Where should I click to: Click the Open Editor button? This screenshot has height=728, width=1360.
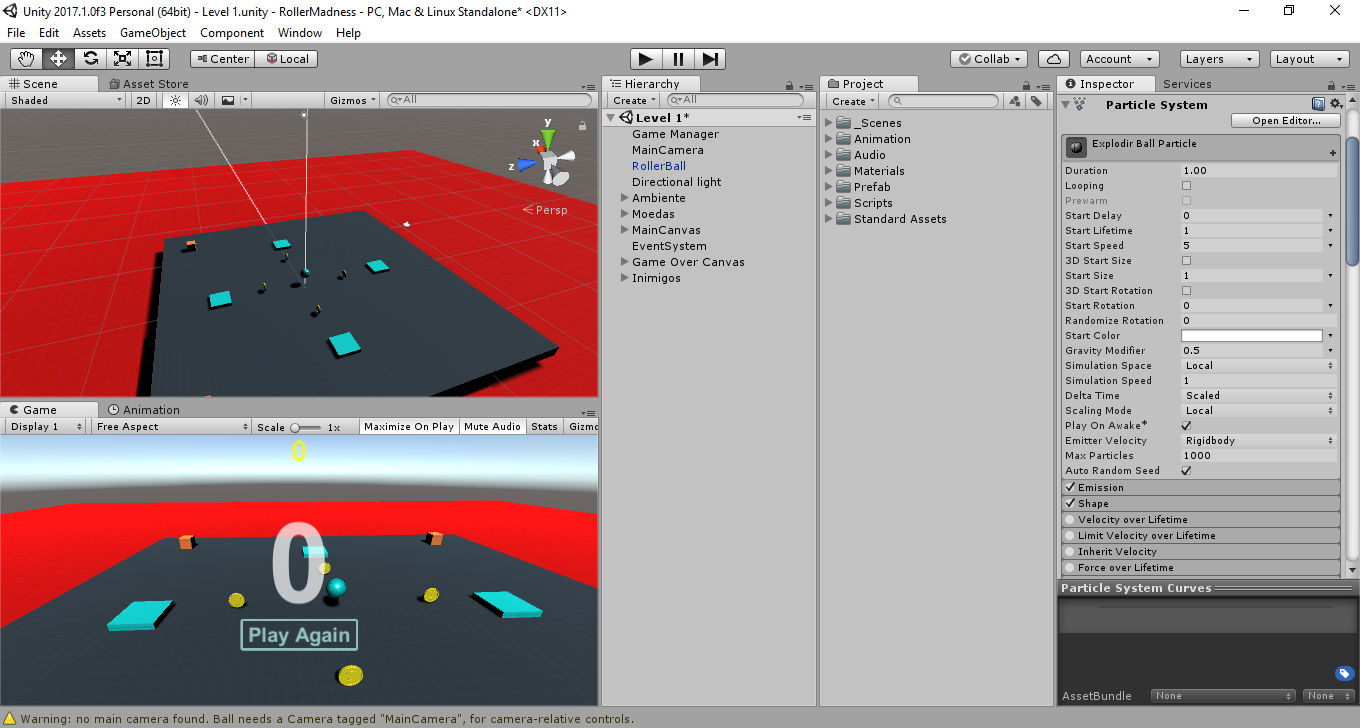point(1286,121)
